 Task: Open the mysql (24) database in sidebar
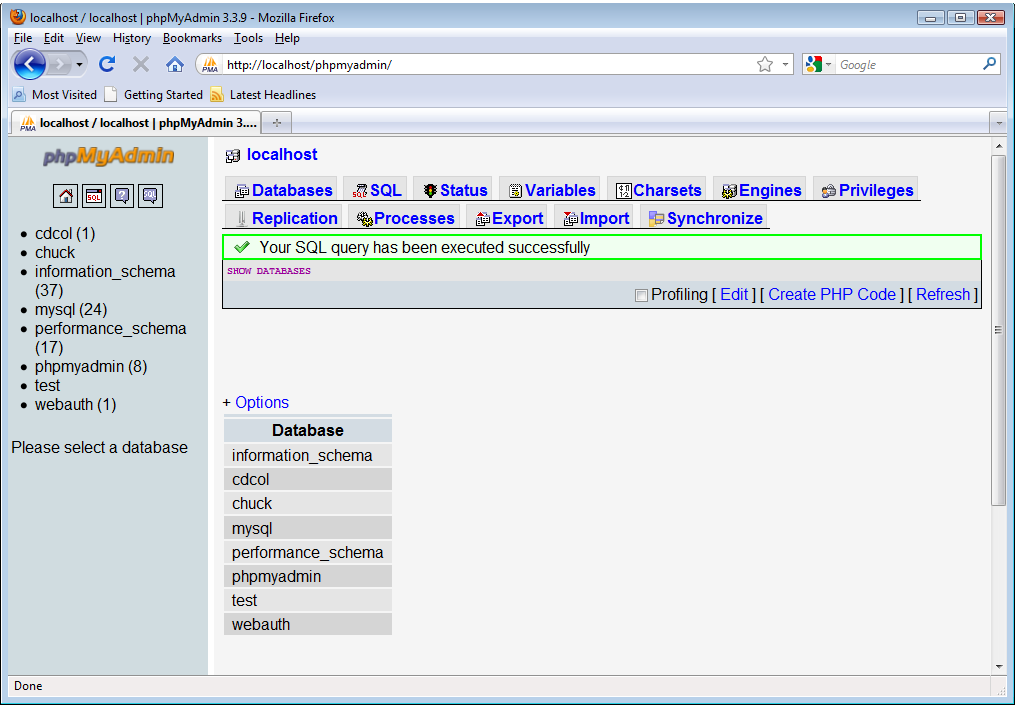[71, 309]
